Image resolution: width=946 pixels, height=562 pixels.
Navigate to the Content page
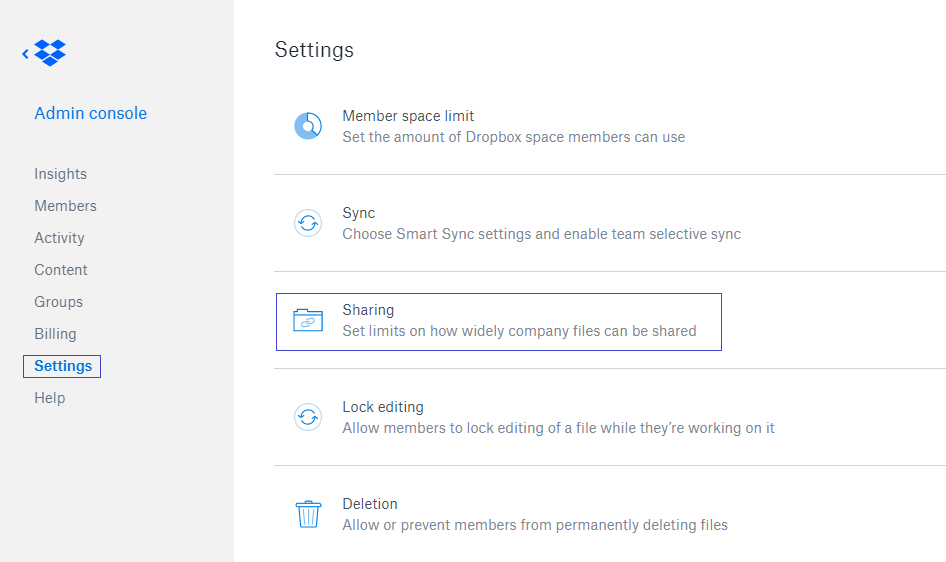[x=61, y=270]
